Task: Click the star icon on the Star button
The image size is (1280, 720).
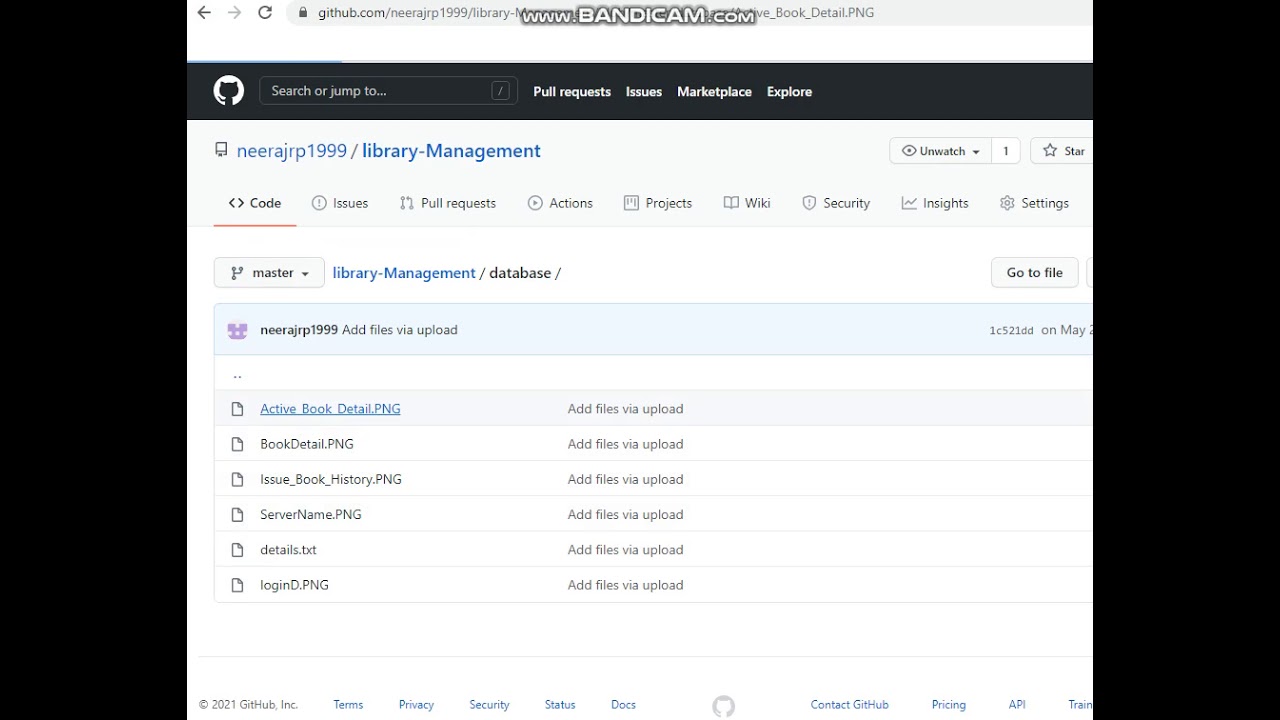Action: [x=1050, y=151]
